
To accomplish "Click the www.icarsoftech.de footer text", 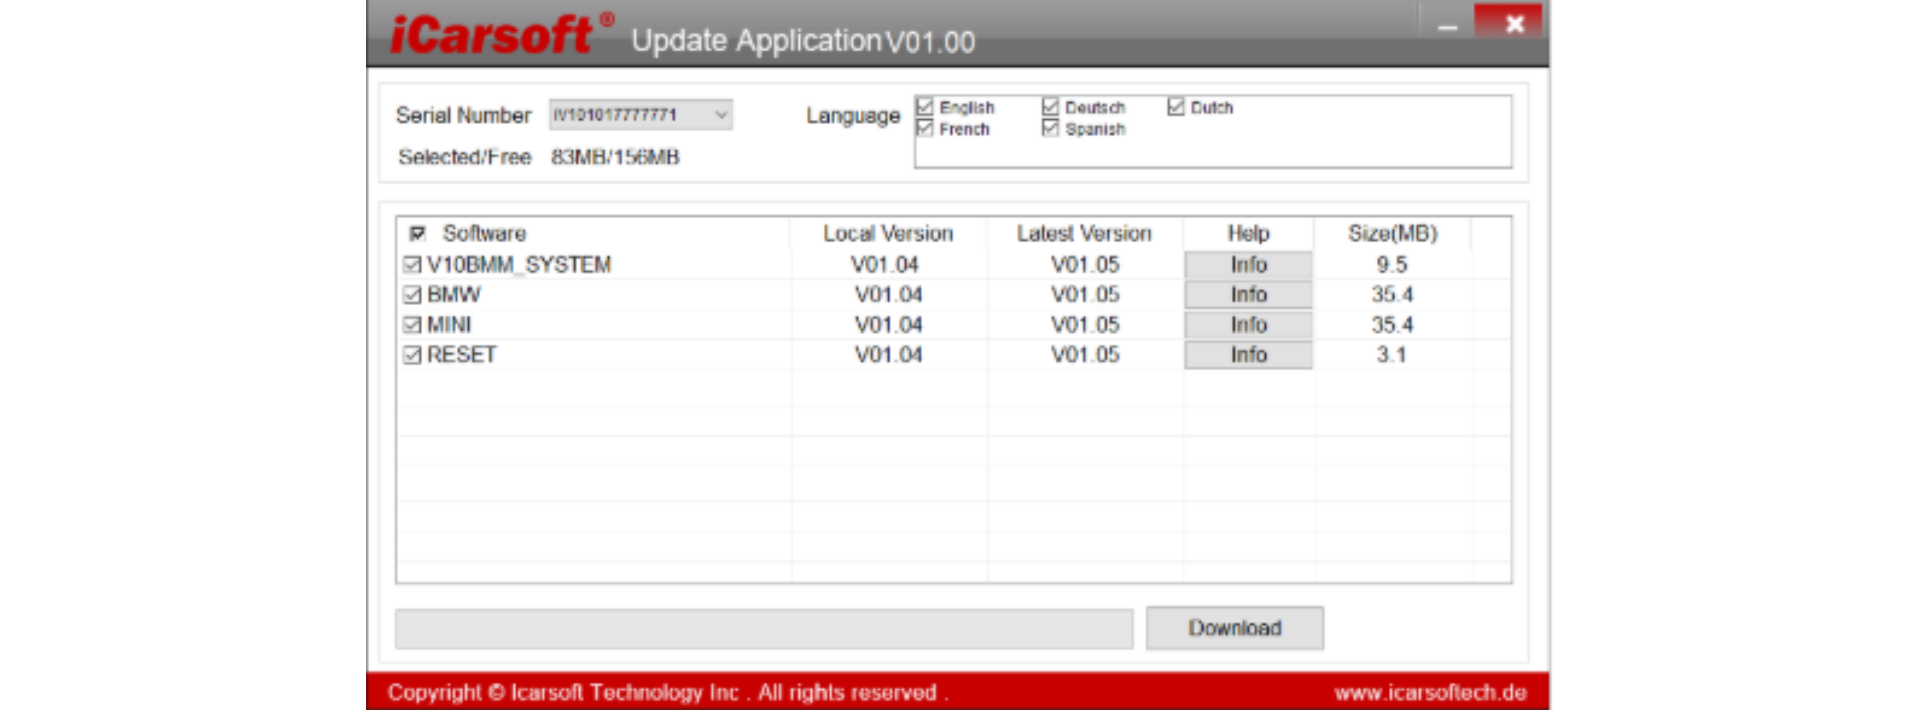I will 1430,692.
